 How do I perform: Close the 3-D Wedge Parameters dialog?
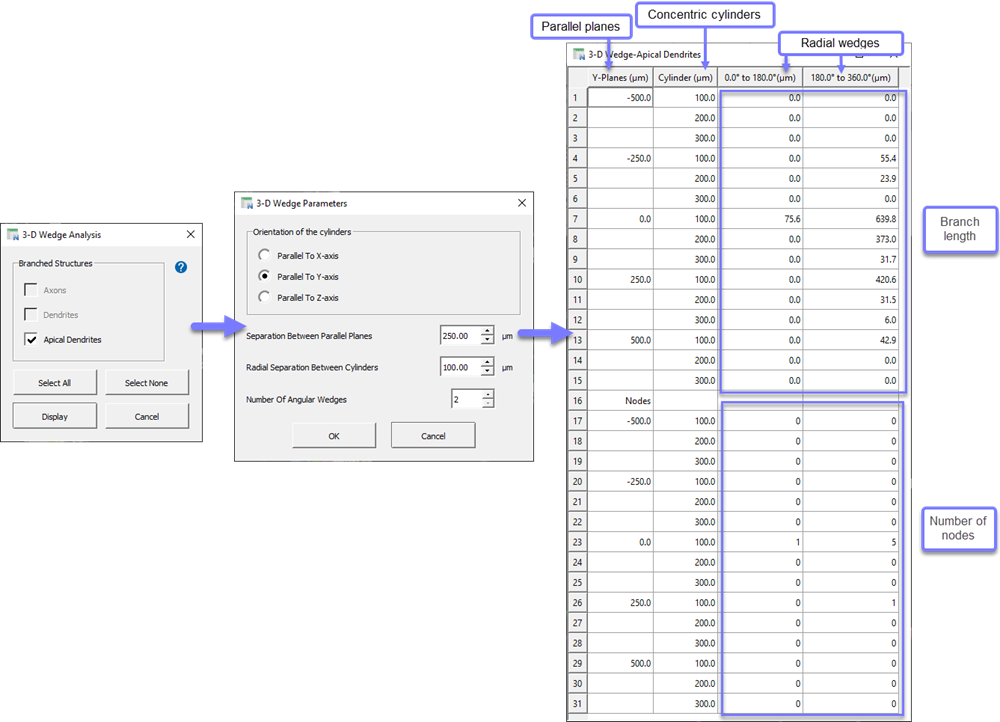[x=520, y=203]
